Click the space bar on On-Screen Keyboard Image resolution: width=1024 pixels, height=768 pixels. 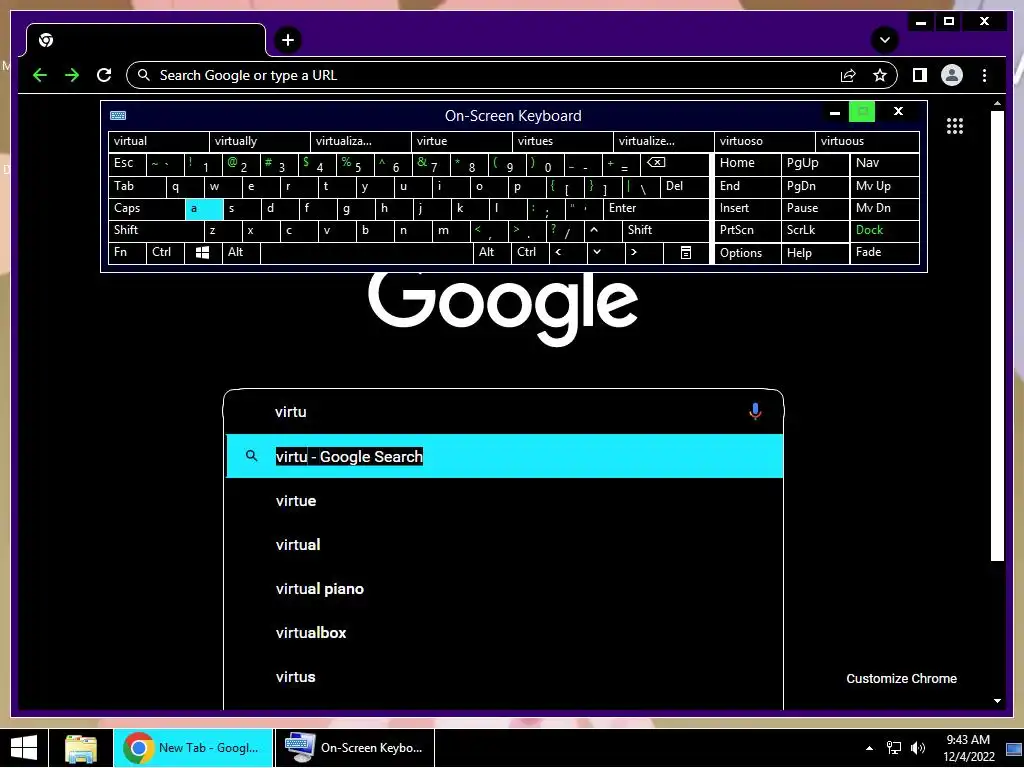point(366,253)
